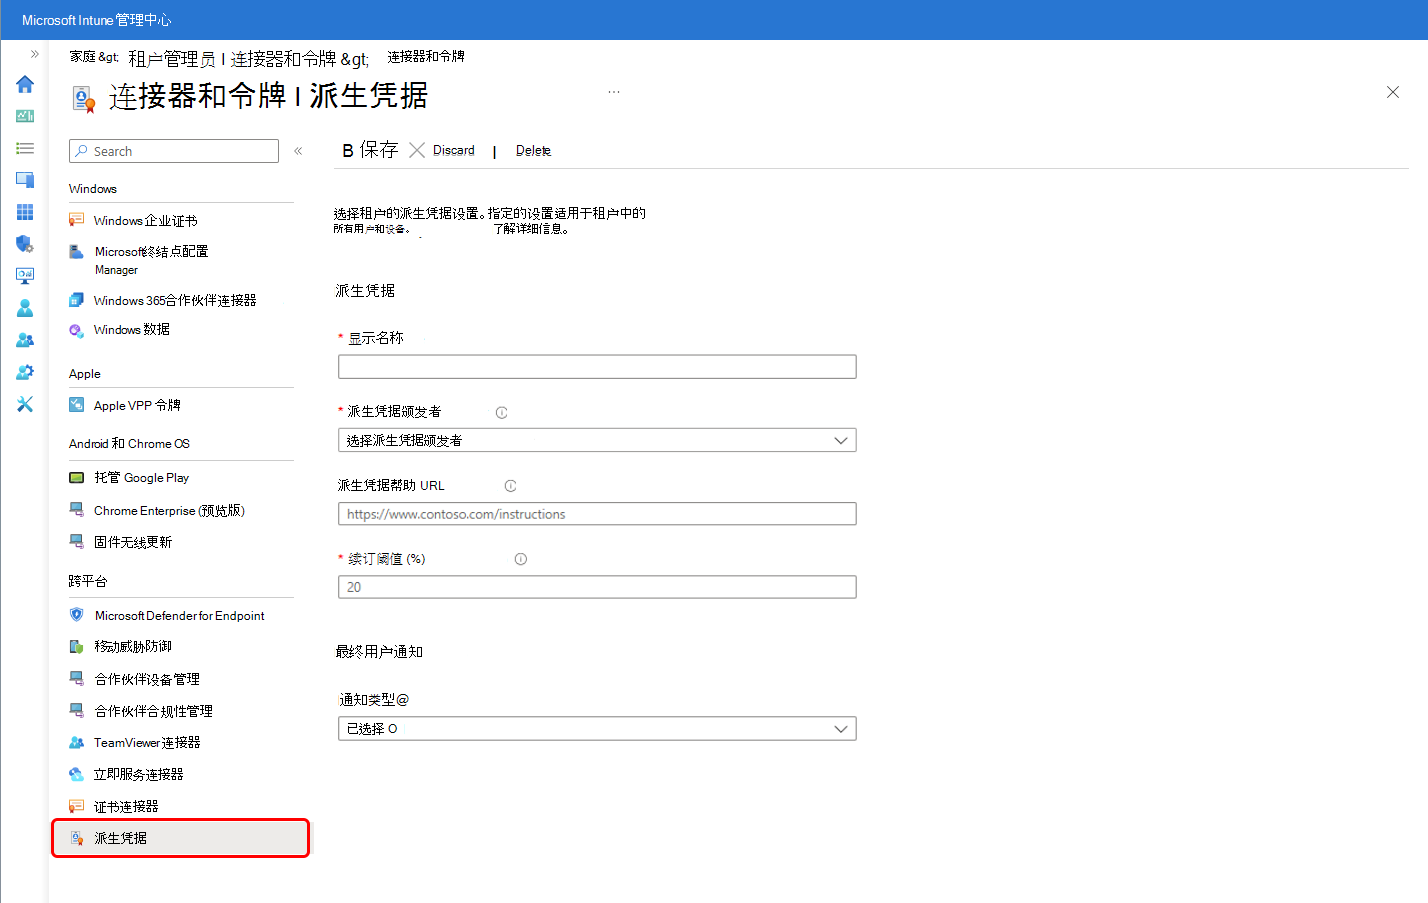Screen dimensions: 1428x903
Task: Open the Users icon in navigation rail
Action: tap(25, 308)
